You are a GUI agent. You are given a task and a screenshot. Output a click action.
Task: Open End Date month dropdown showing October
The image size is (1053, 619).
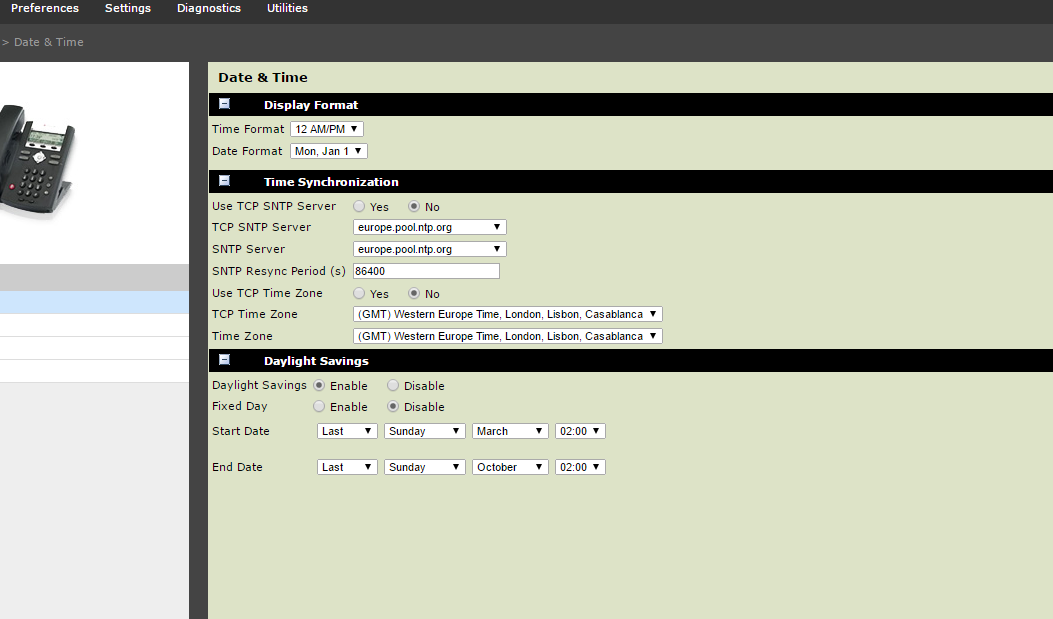(510, 467)
